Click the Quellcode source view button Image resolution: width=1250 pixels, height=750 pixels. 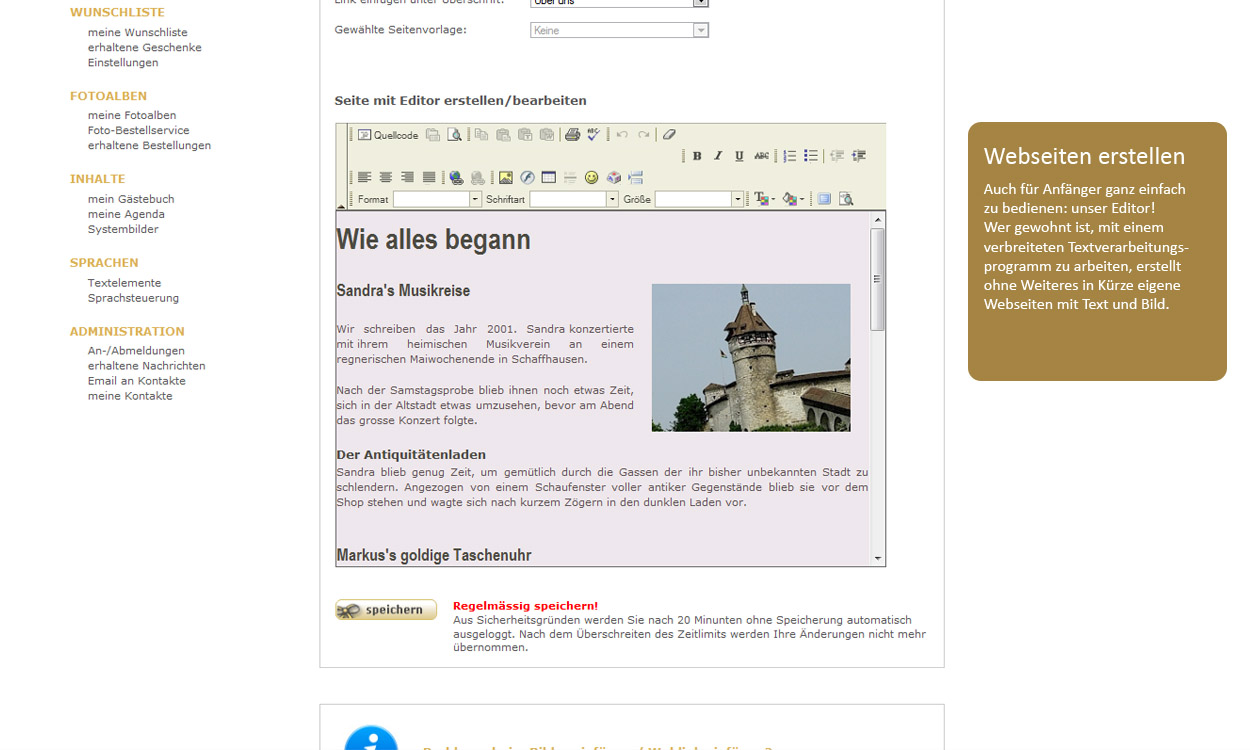(388, 135)
